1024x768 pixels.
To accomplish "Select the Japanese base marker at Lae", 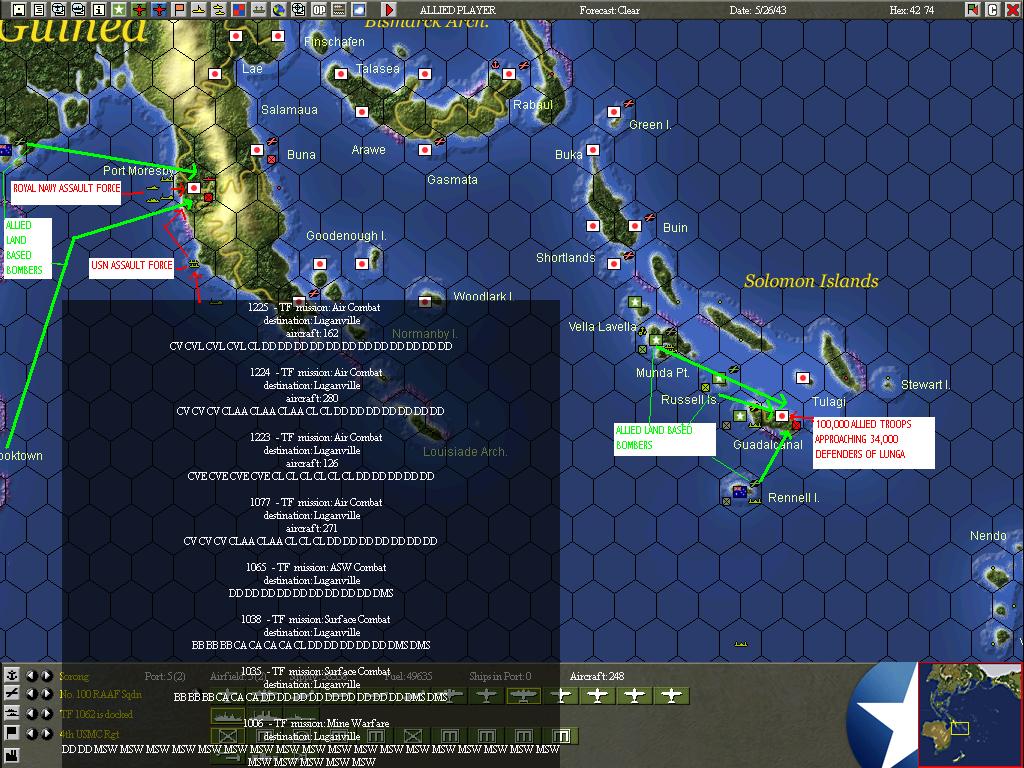I will tap(215, 74).
